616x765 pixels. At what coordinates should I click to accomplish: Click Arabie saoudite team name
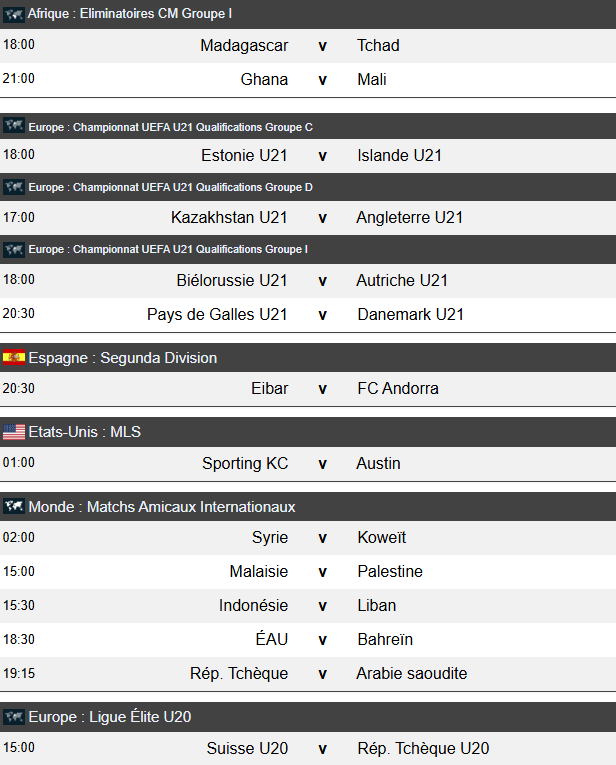click(411, 674)
